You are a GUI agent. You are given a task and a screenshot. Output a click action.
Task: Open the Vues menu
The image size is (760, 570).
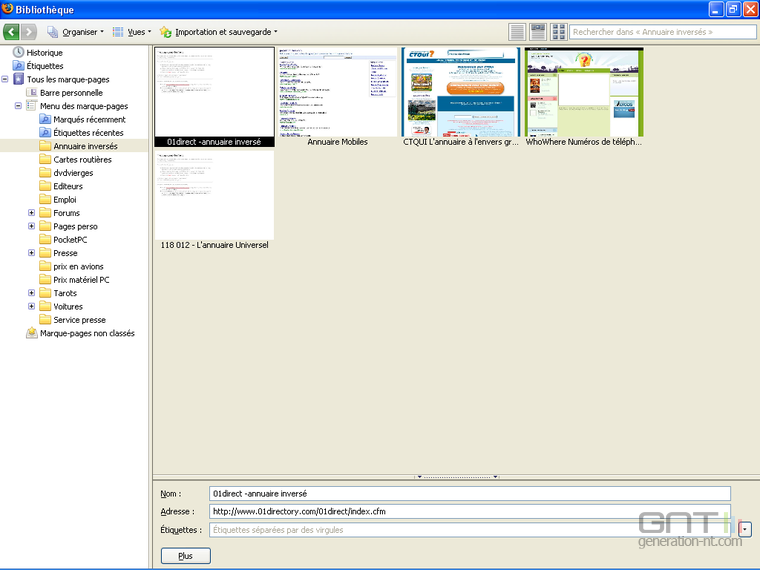pos(132,32)
